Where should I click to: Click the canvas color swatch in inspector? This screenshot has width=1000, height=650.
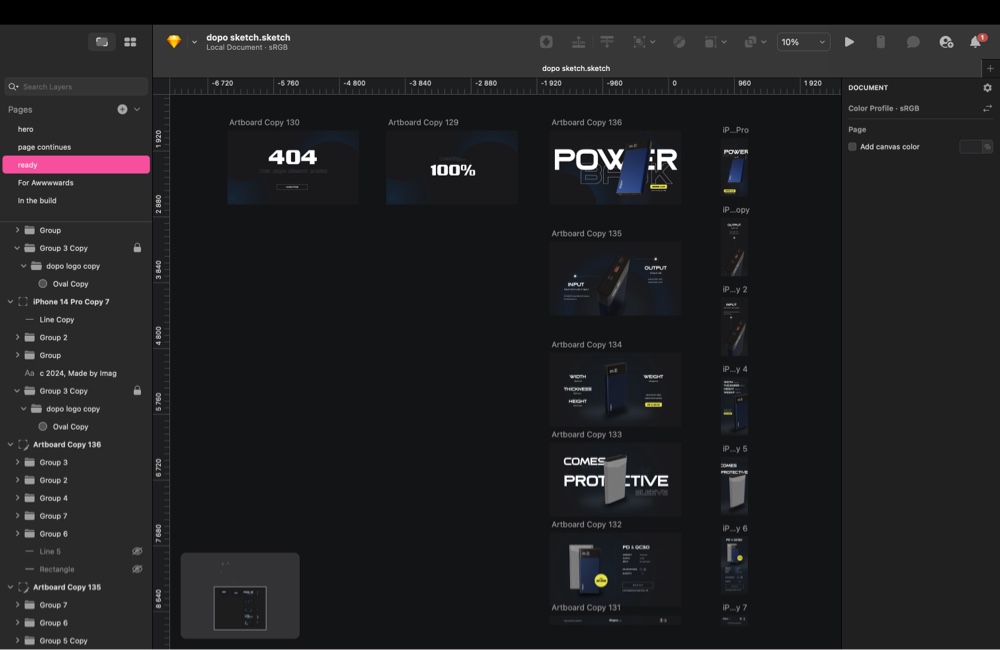click(x=969, y=147)
